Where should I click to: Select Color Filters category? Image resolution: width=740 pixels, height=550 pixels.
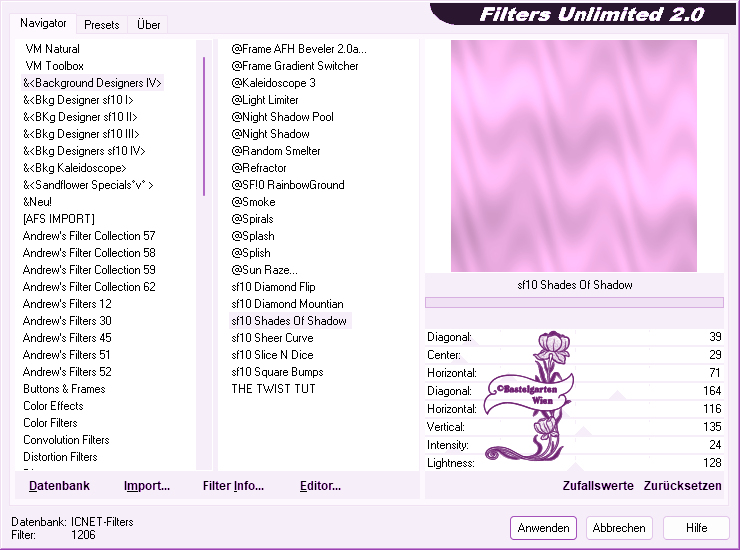pyautogui.click(x=50, y=423)
